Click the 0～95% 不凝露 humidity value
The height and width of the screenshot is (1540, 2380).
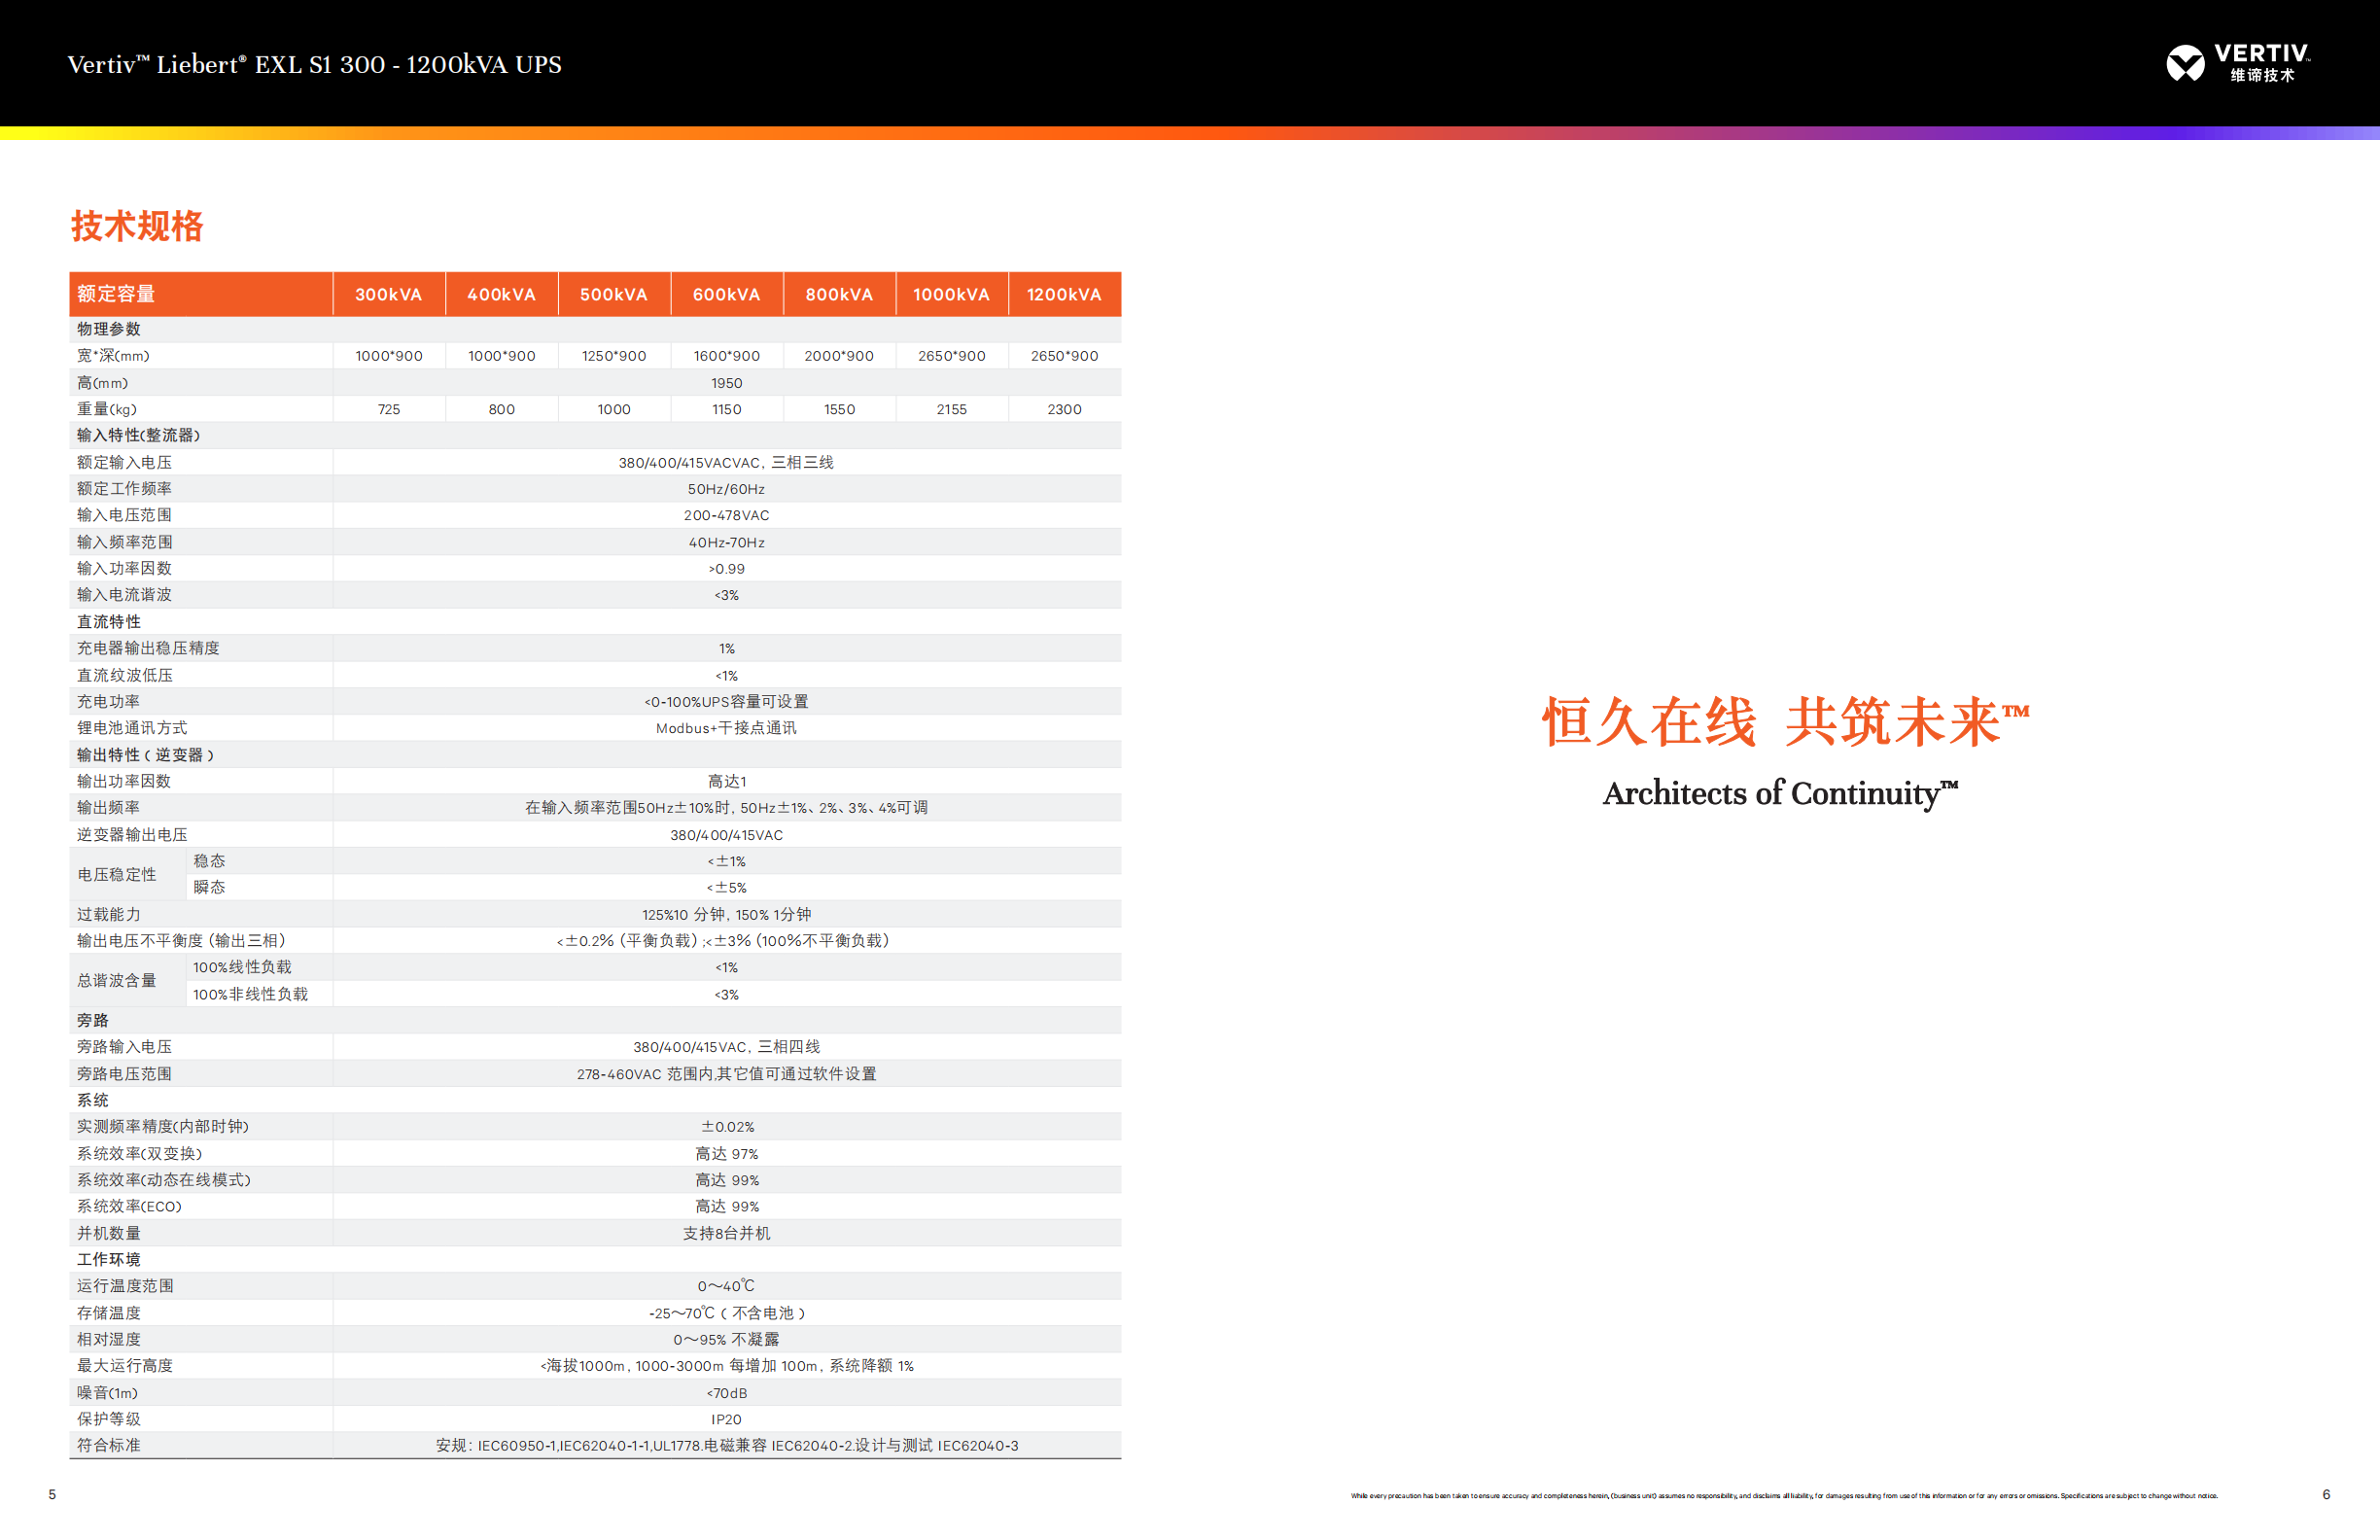[727, 1340]
